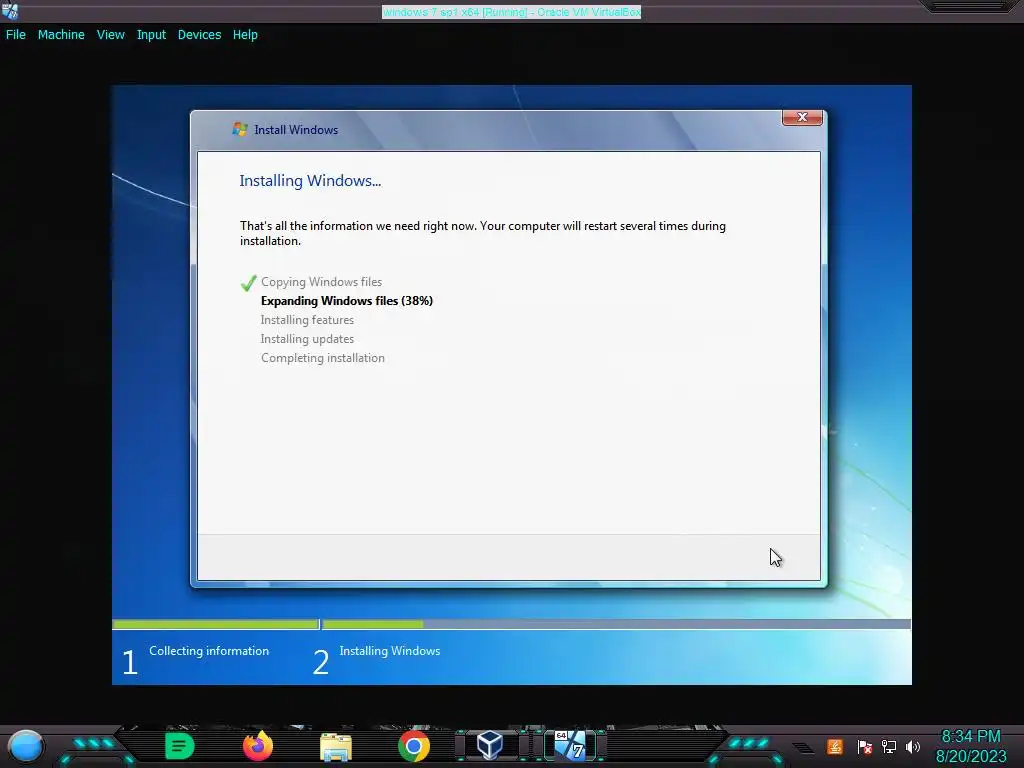Click the Collecting information progress bar segment

(x=216, y=624)
